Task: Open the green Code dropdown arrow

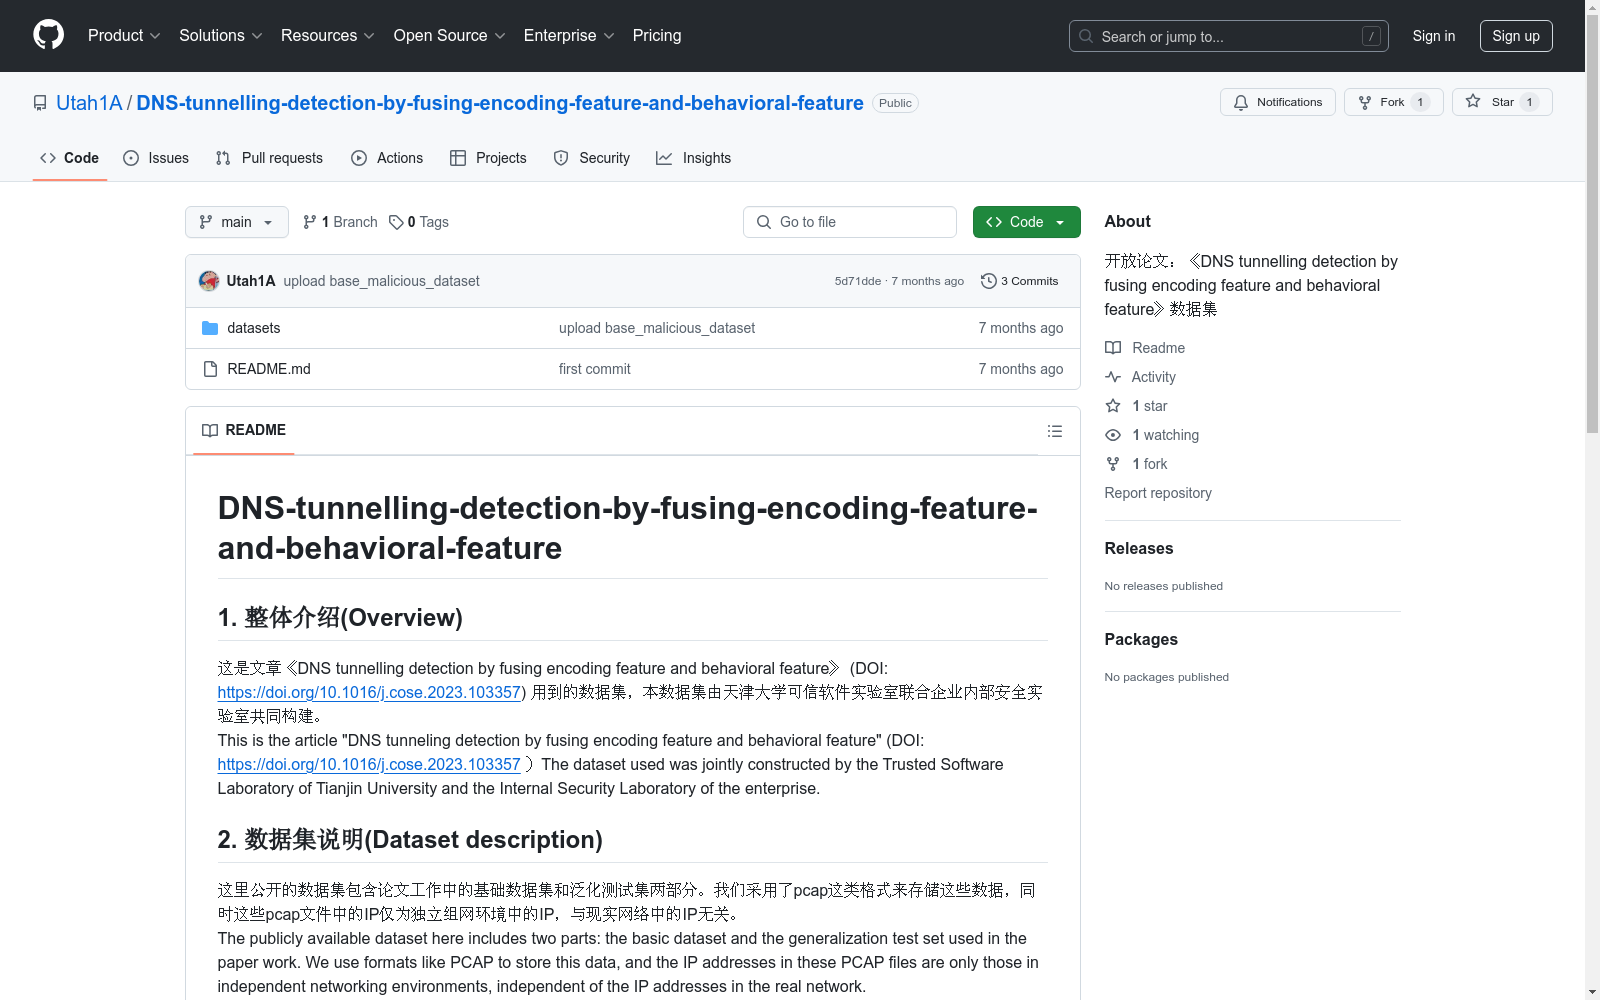Action: pos(1059,222)
